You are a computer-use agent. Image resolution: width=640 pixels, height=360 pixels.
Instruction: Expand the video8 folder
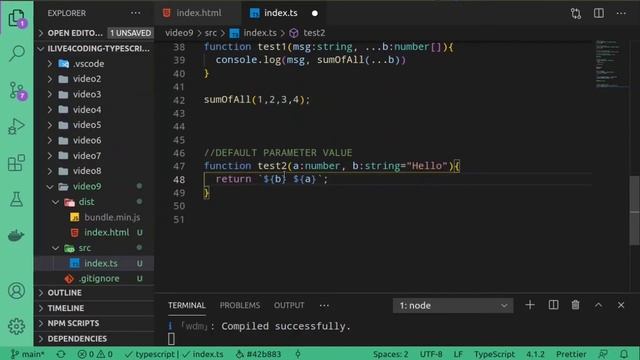pos(94,171)
